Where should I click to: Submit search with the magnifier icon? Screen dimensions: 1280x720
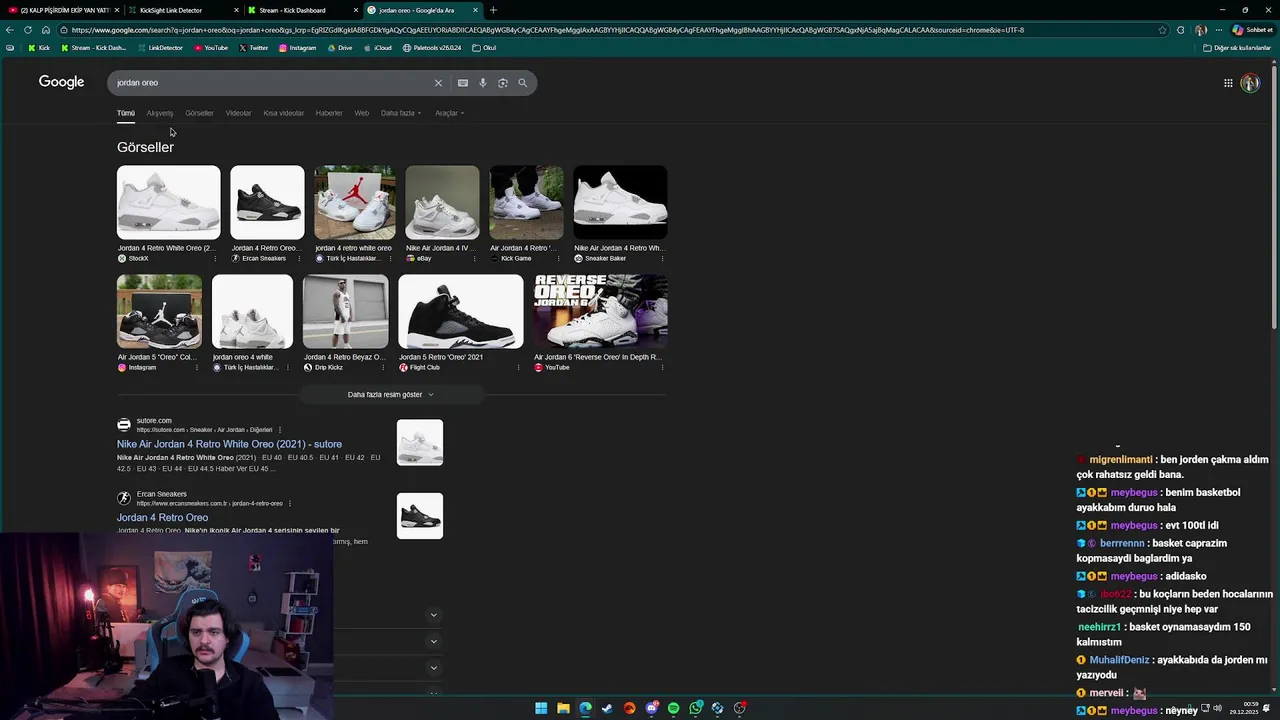[x=522, y=83]
